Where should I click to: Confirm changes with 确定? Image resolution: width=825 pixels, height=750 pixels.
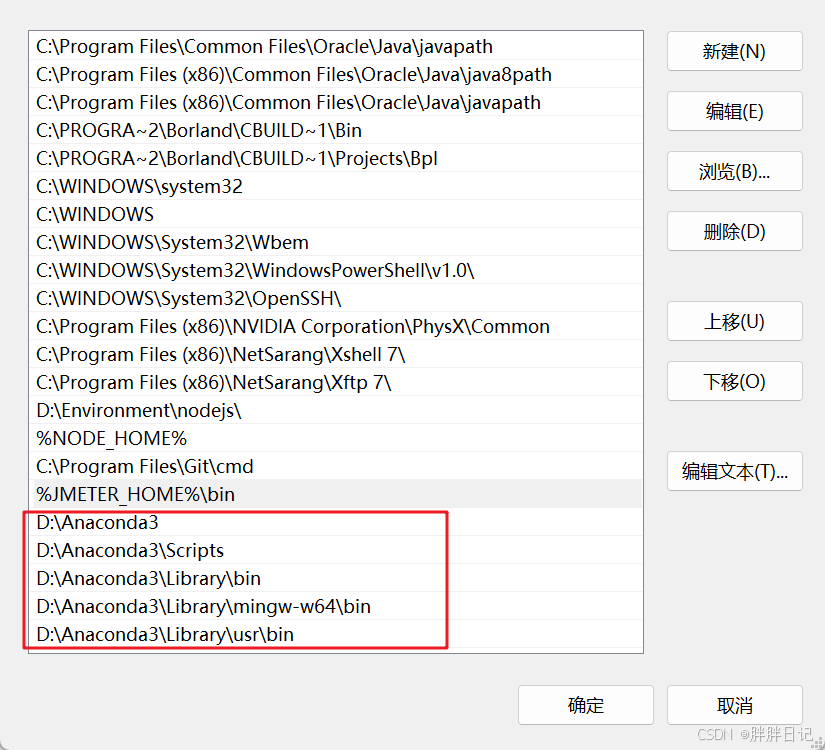[586, 705]
